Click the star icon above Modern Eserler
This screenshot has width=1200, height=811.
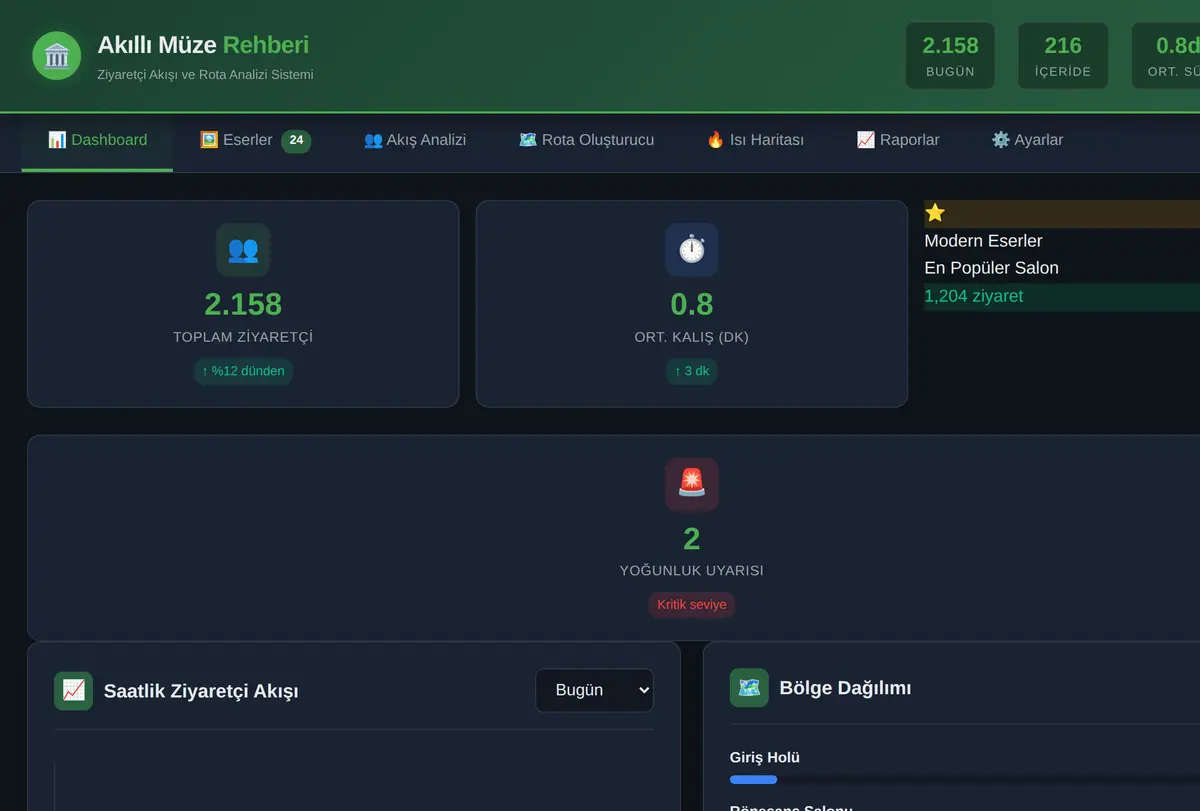935,213
